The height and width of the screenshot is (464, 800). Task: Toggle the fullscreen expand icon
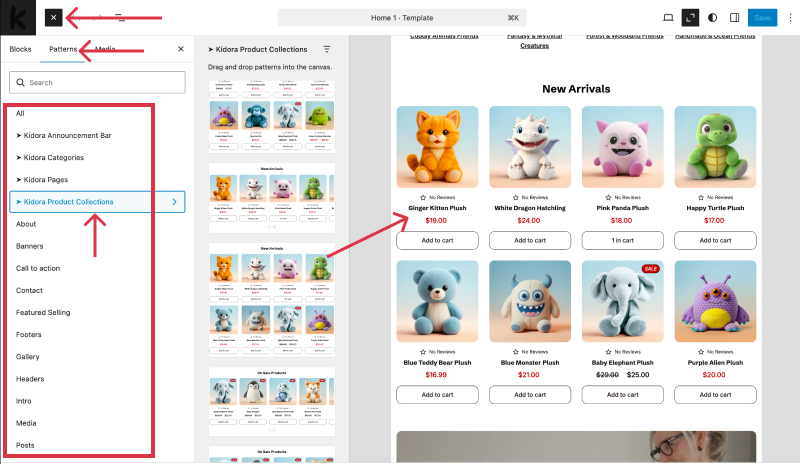pyautogui.click(x=690, y=17)
